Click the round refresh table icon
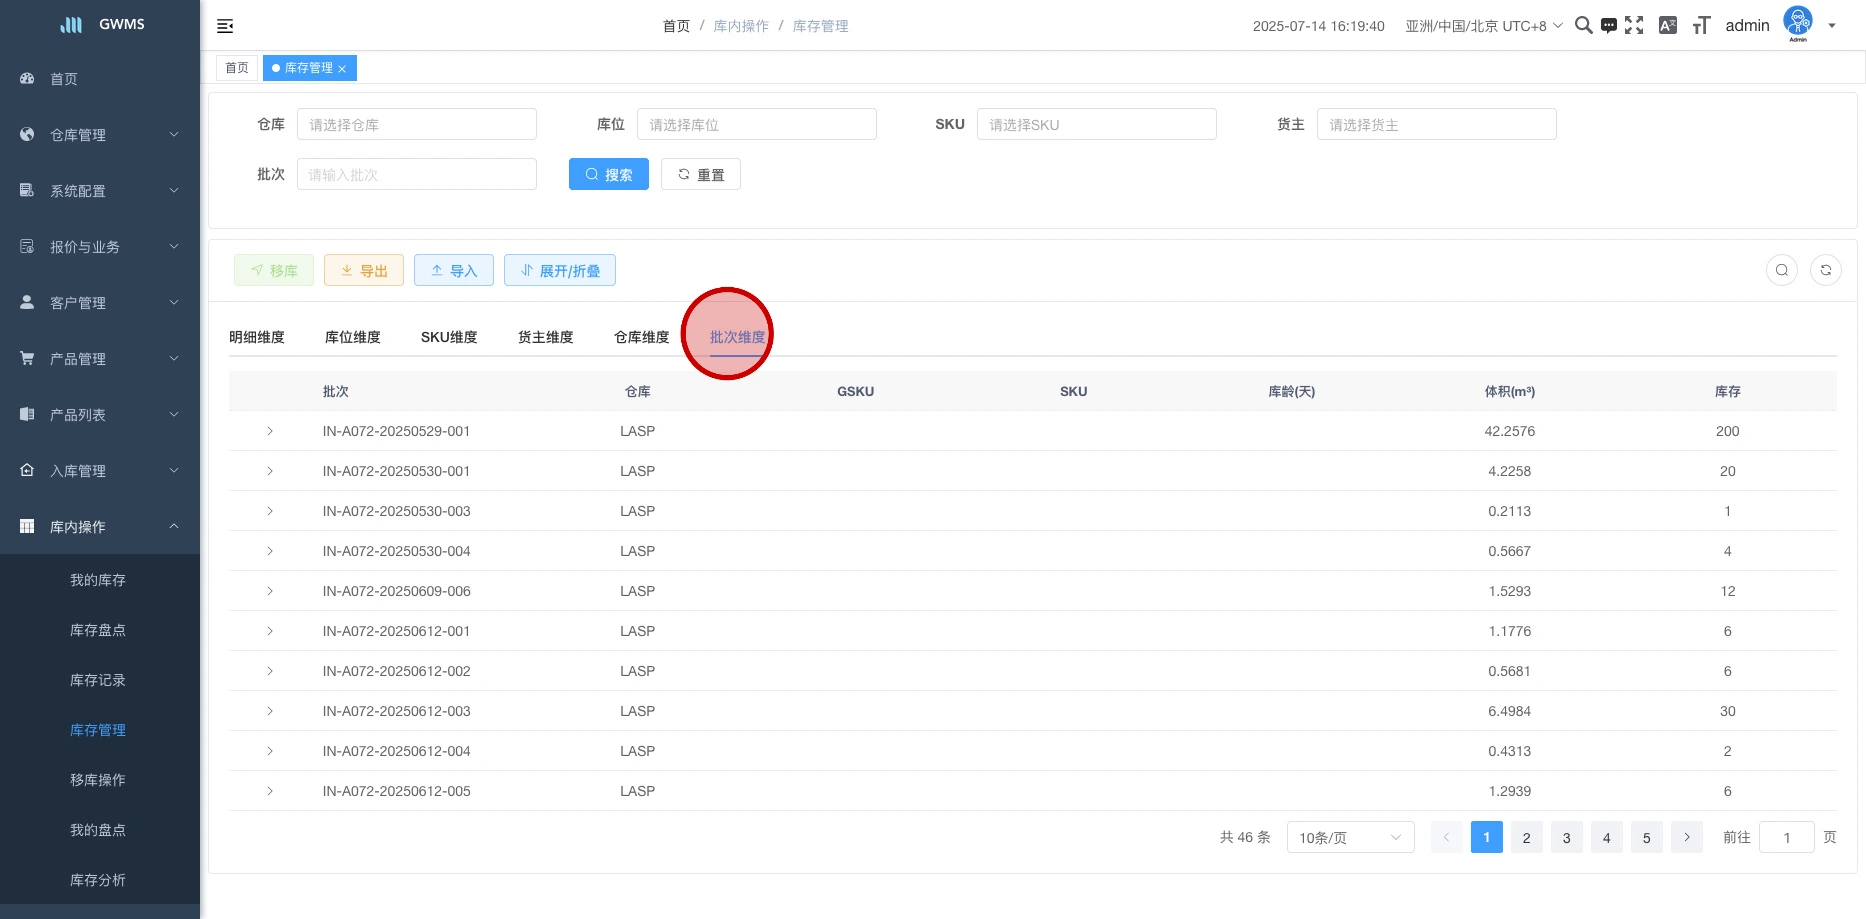1866x919 pixels. click(1825, 270)
